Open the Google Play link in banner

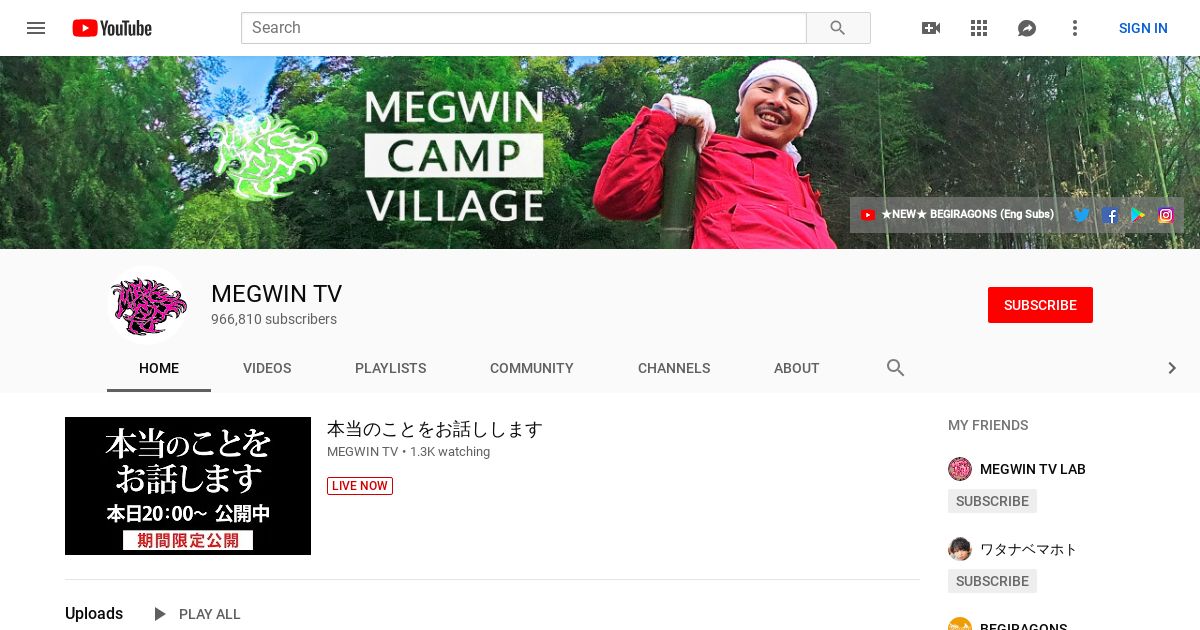pos(1138,215)
